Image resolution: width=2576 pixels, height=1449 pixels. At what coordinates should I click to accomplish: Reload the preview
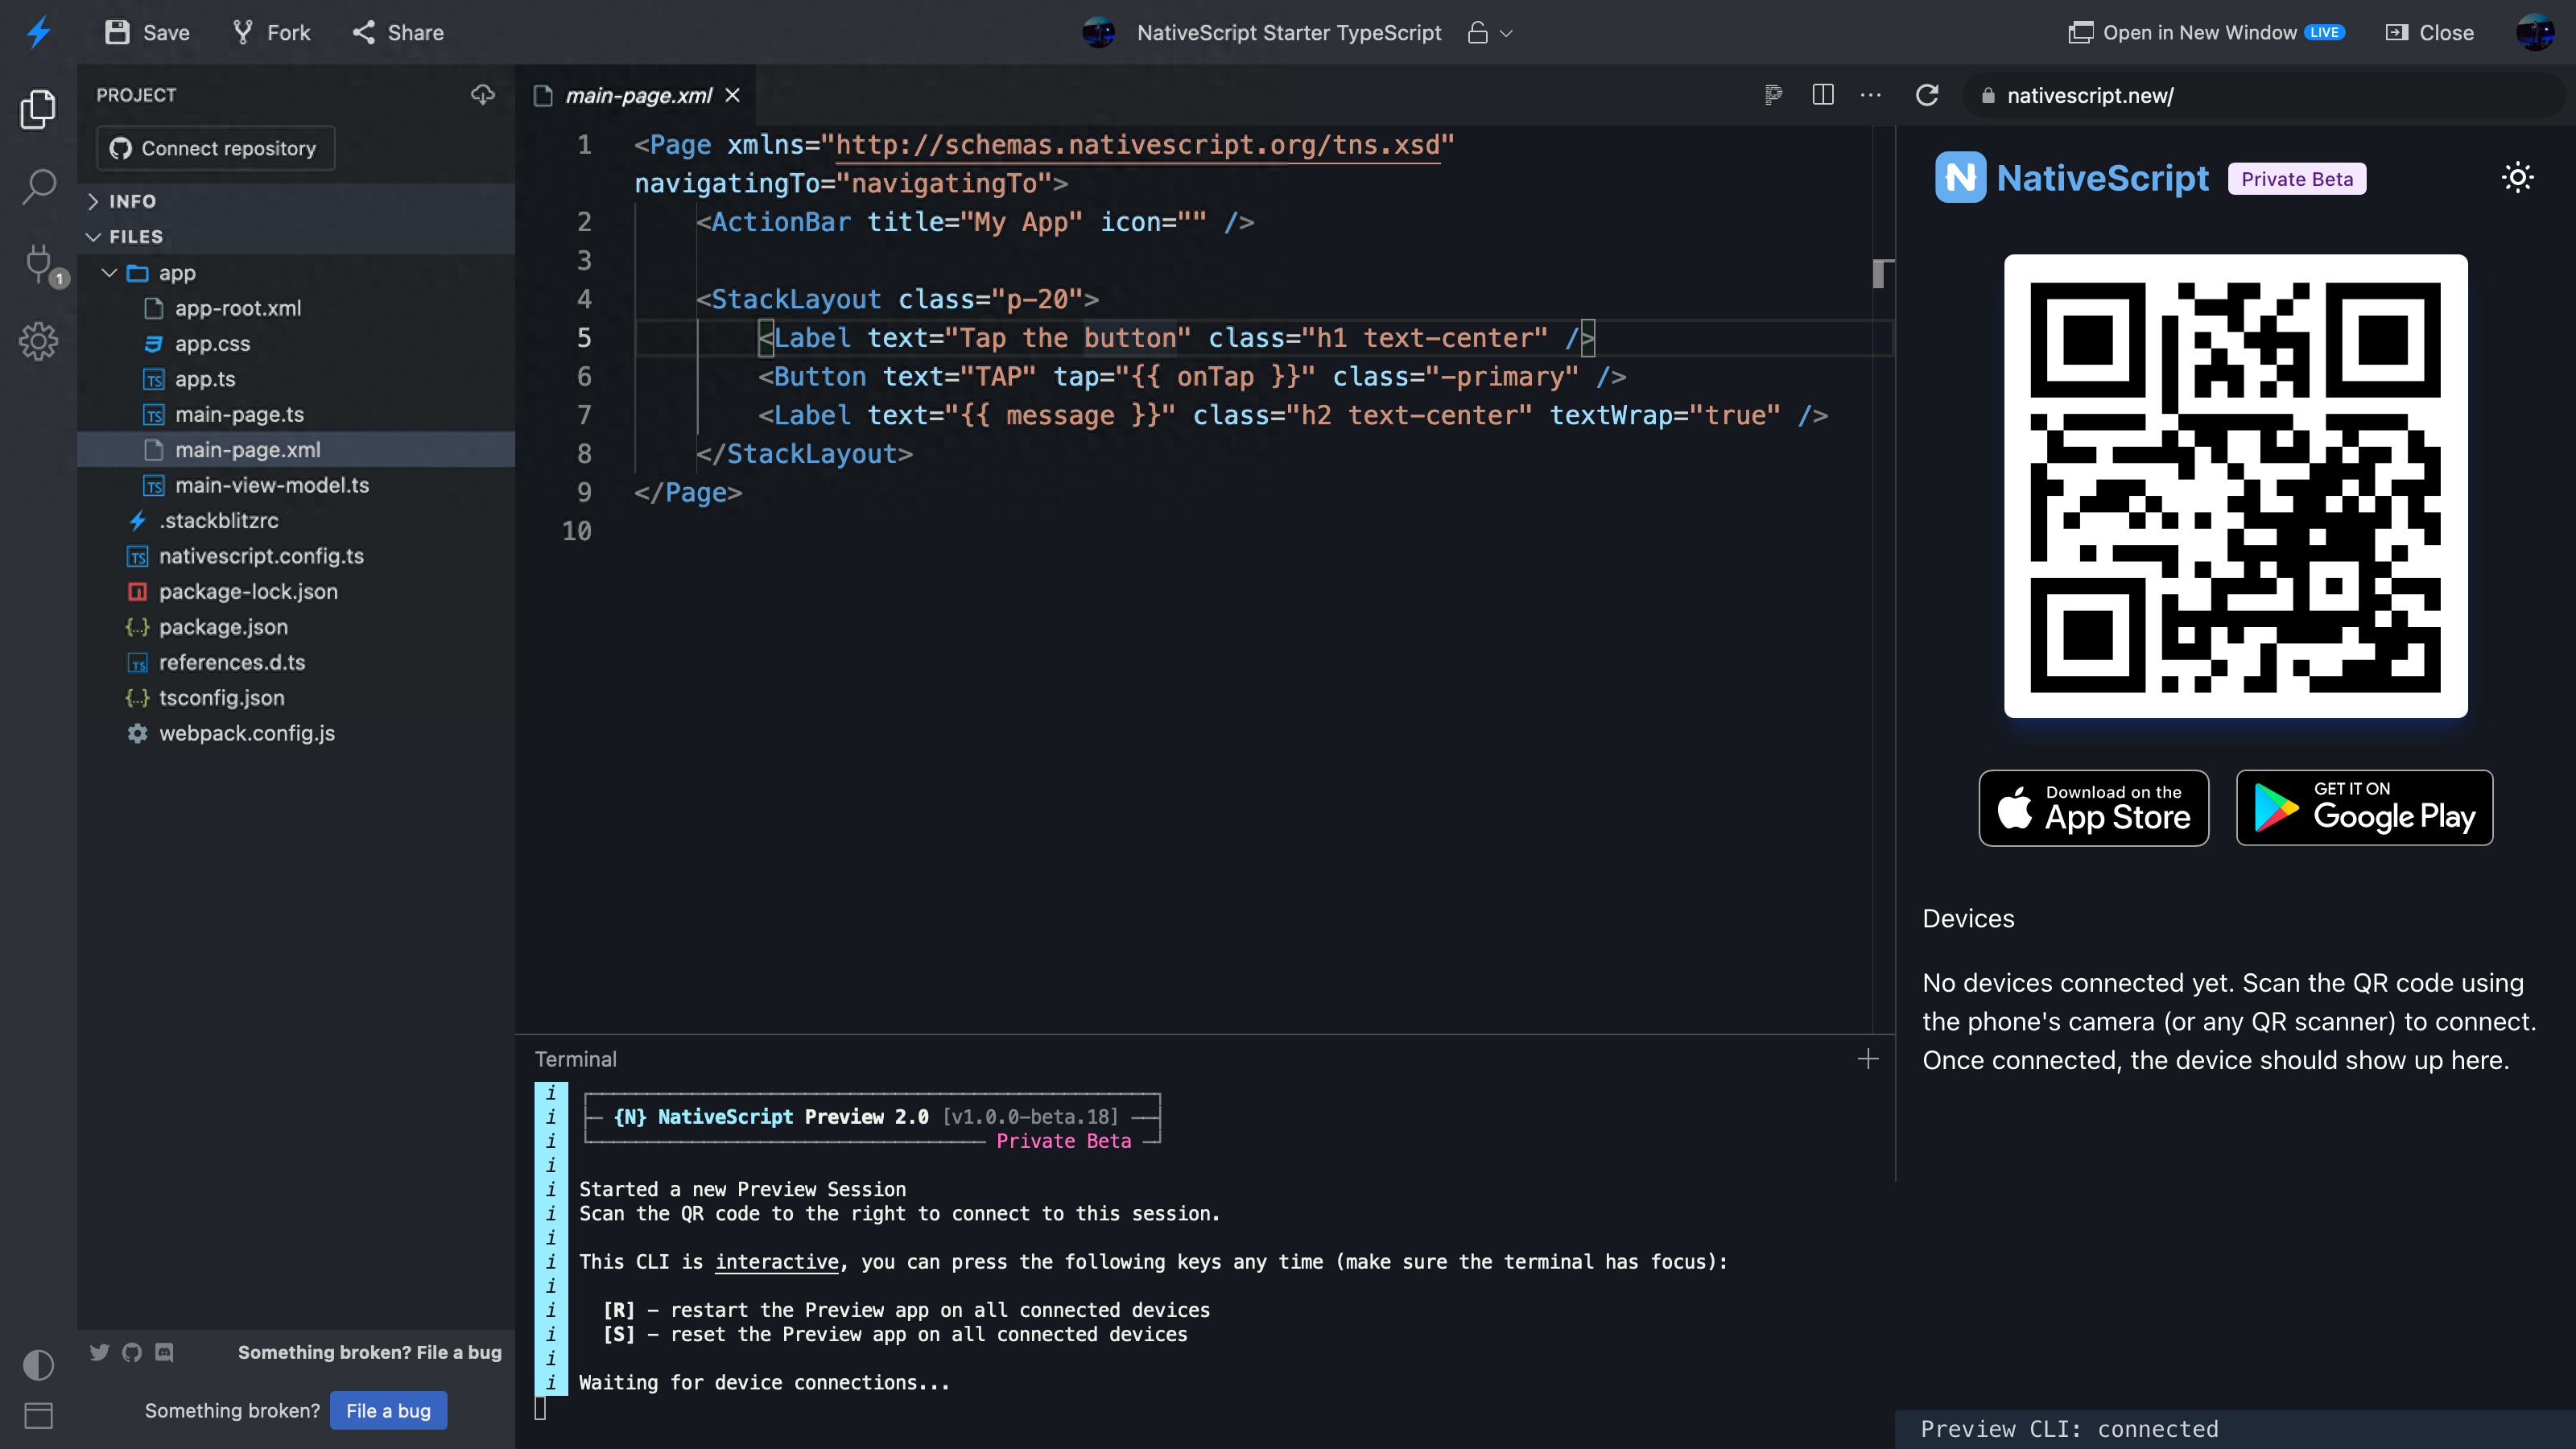tap(1927, 95)
